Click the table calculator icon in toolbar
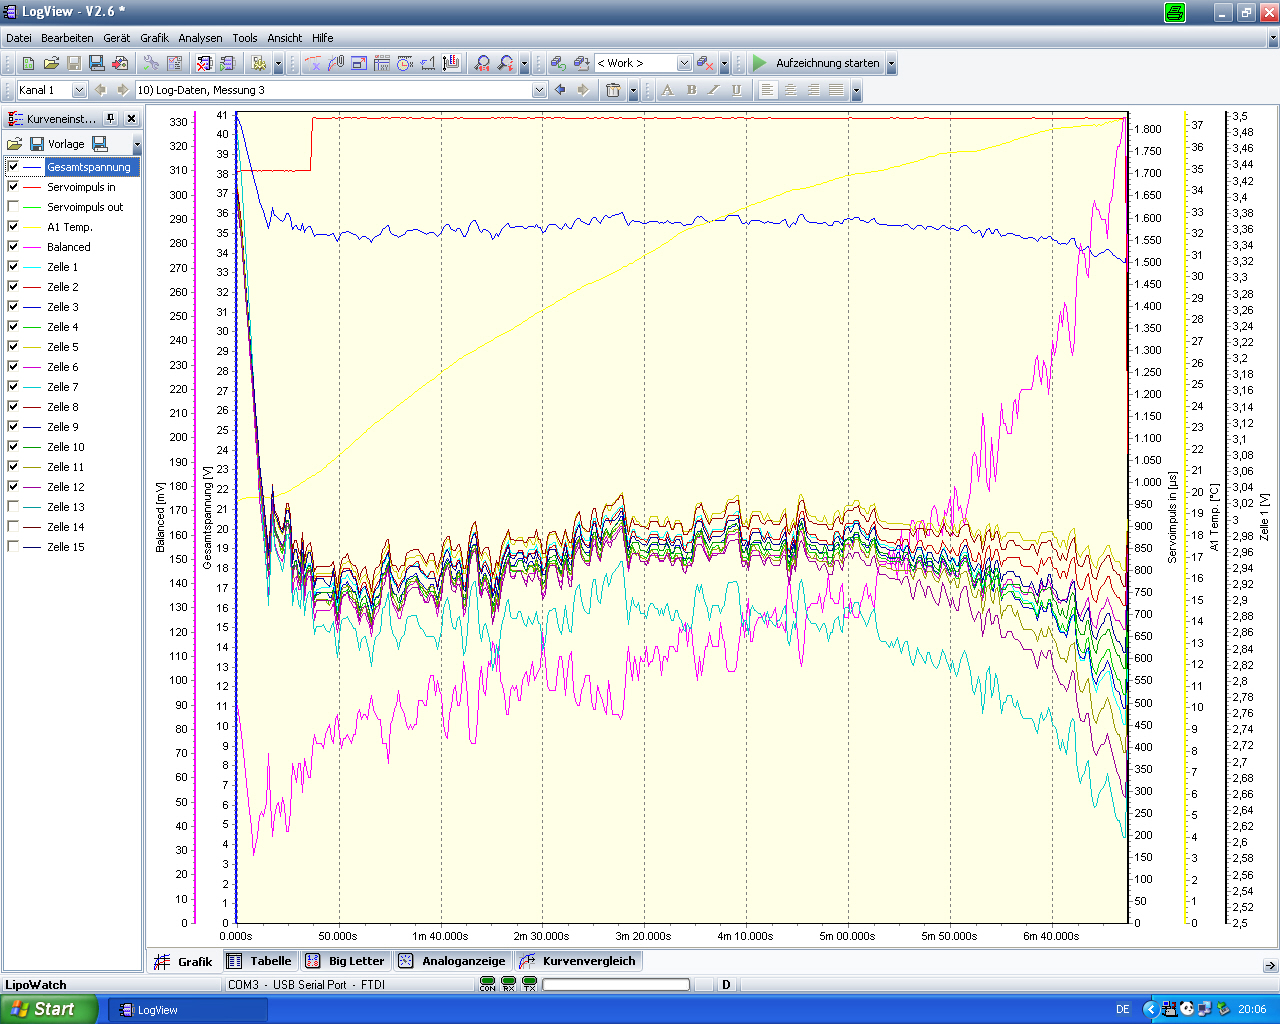 382,63
